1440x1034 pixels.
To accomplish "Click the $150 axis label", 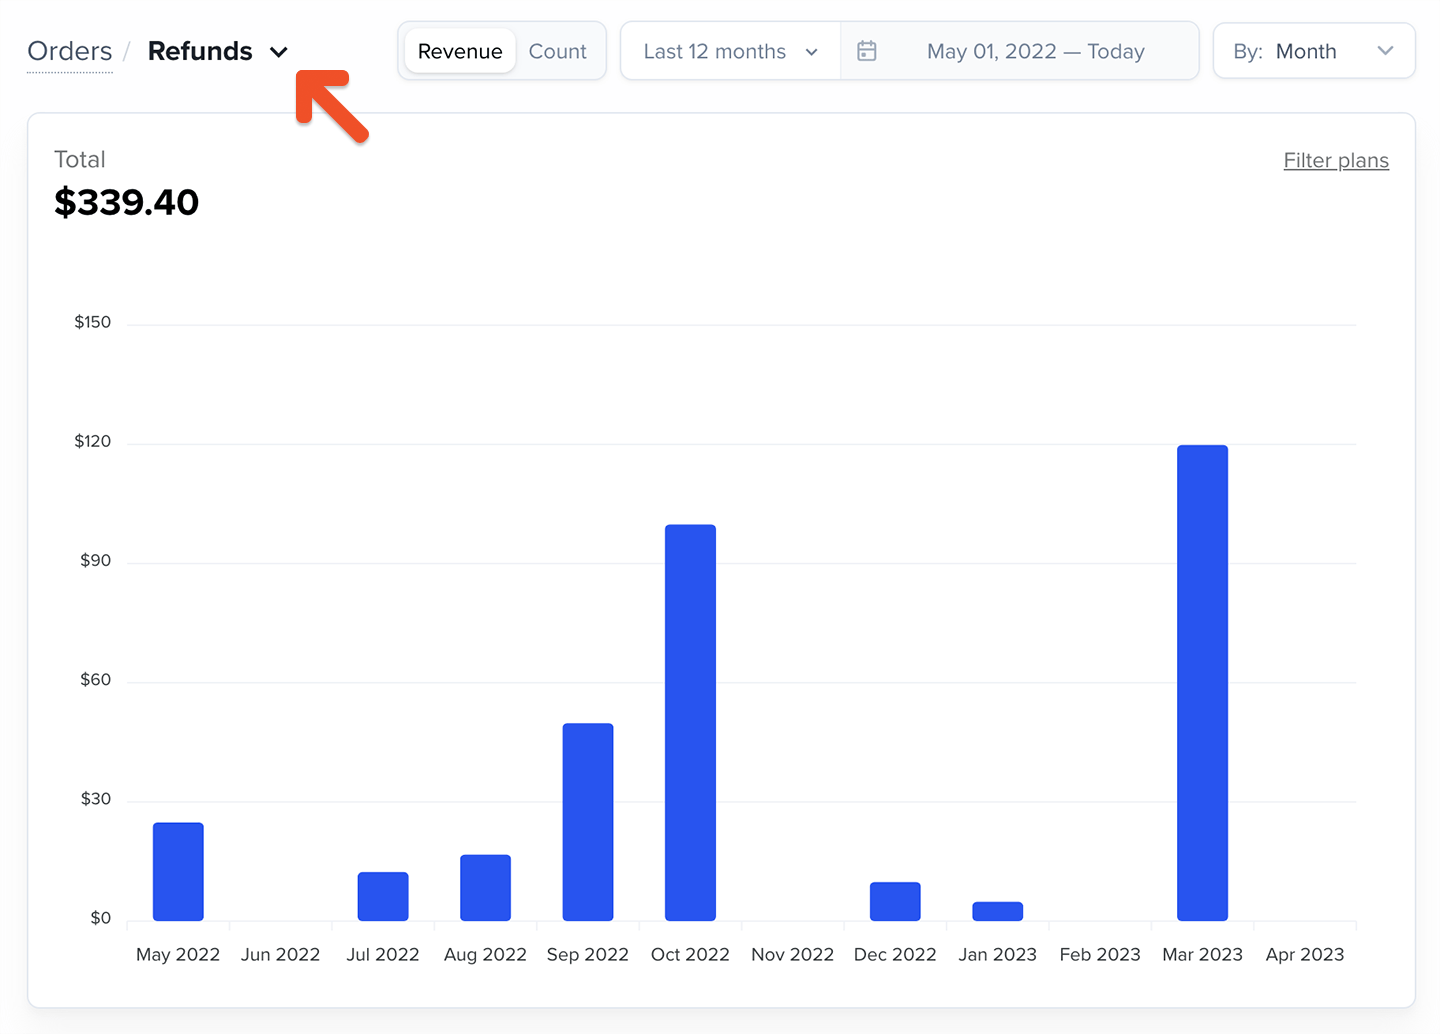I will (93, 322).
